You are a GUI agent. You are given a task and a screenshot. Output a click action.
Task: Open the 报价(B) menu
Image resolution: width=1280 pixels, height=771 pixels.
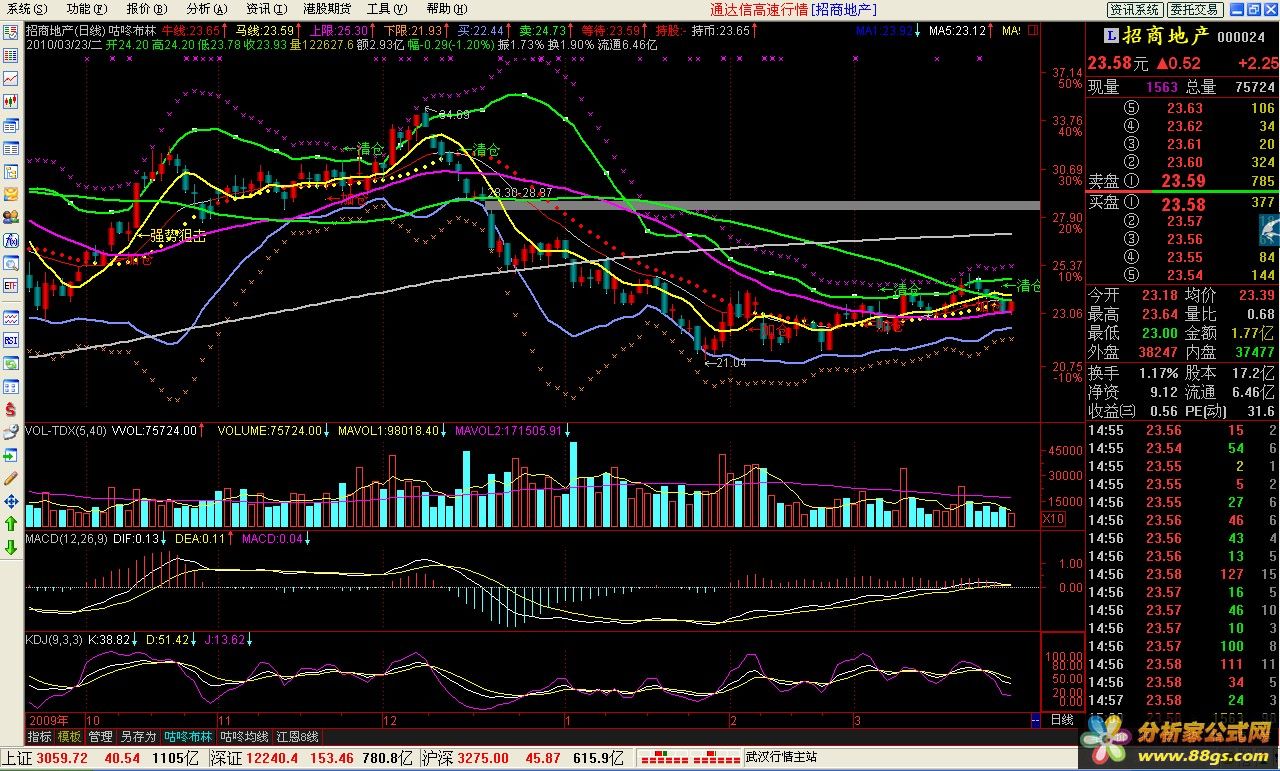pos(145,8)
